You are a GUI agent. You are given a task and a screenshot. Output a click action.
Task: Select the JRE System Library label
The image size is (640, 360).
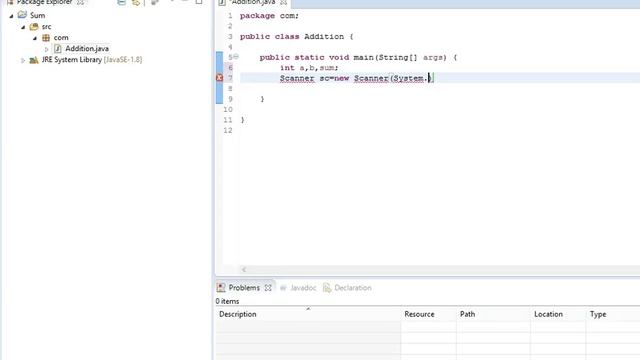(71, 60)
